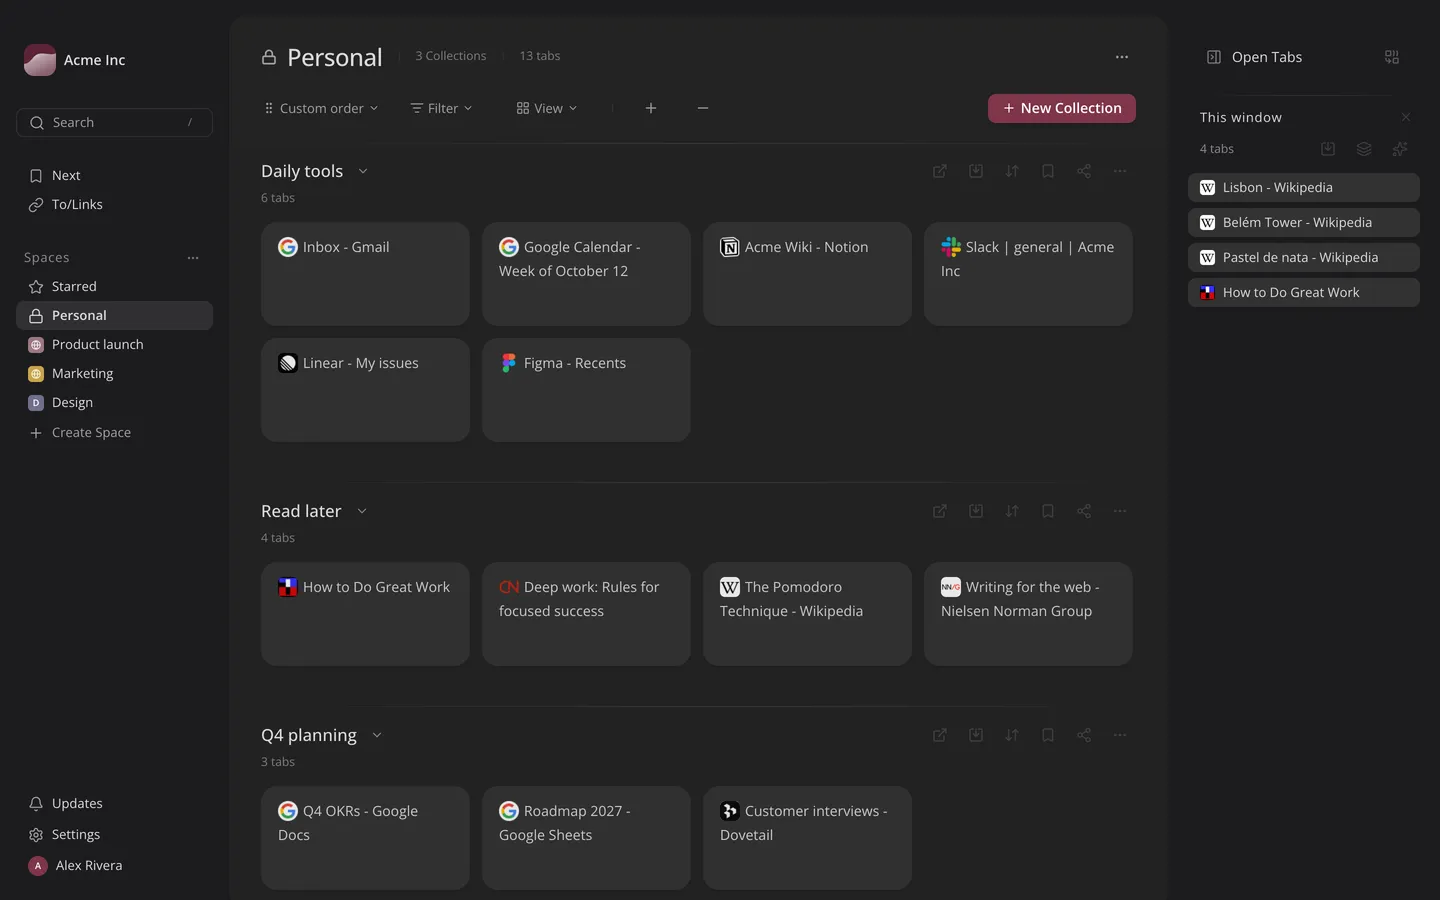
Task: Open all tabs in Daily tools collection
Action: [x=940, y=171]
